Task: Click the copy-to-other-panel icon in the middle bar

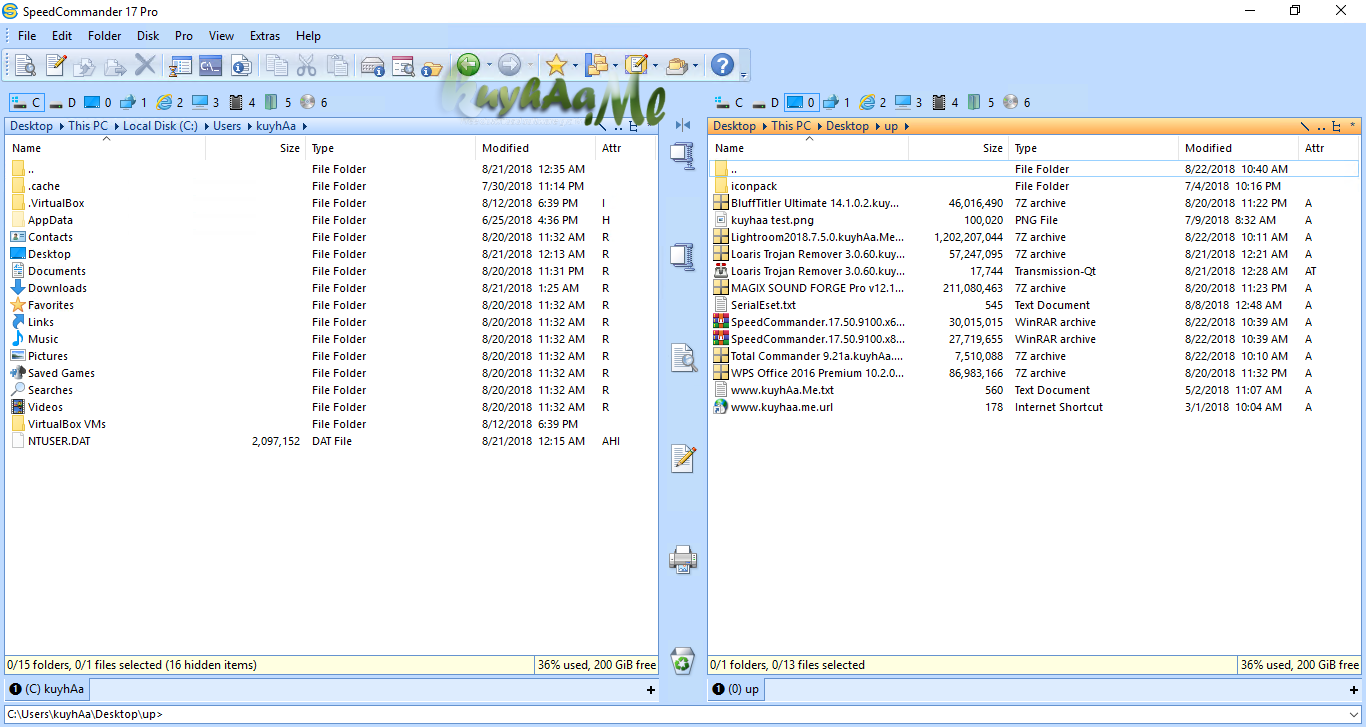Action: click(683, 156)
